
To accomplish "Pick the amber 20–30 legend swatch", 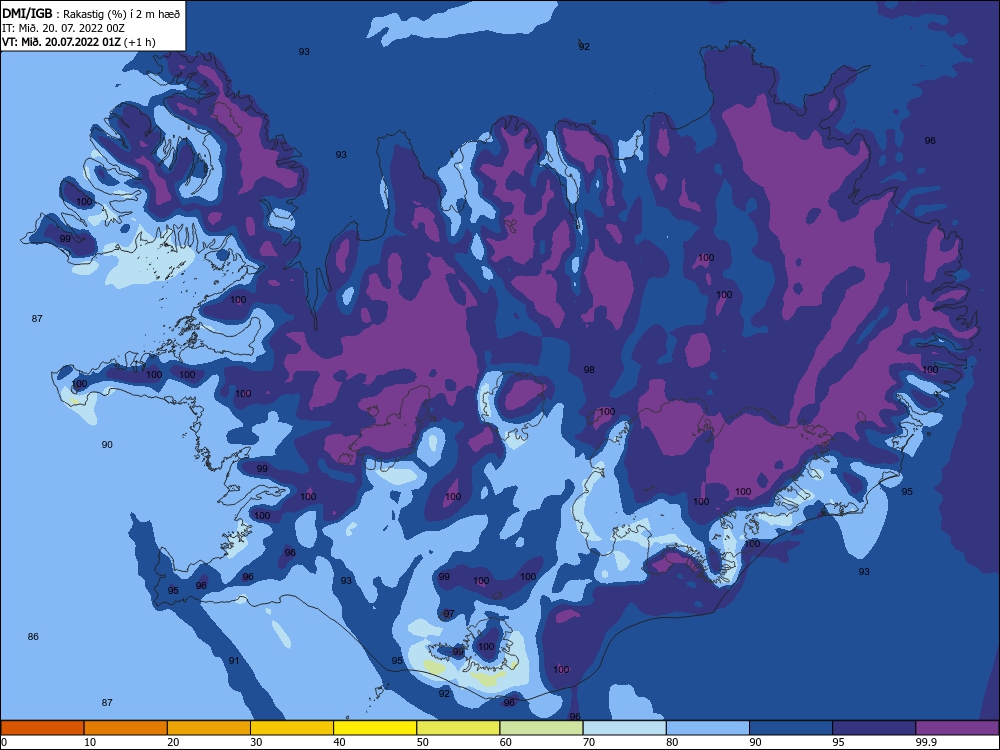I will [x=209, y=728].
